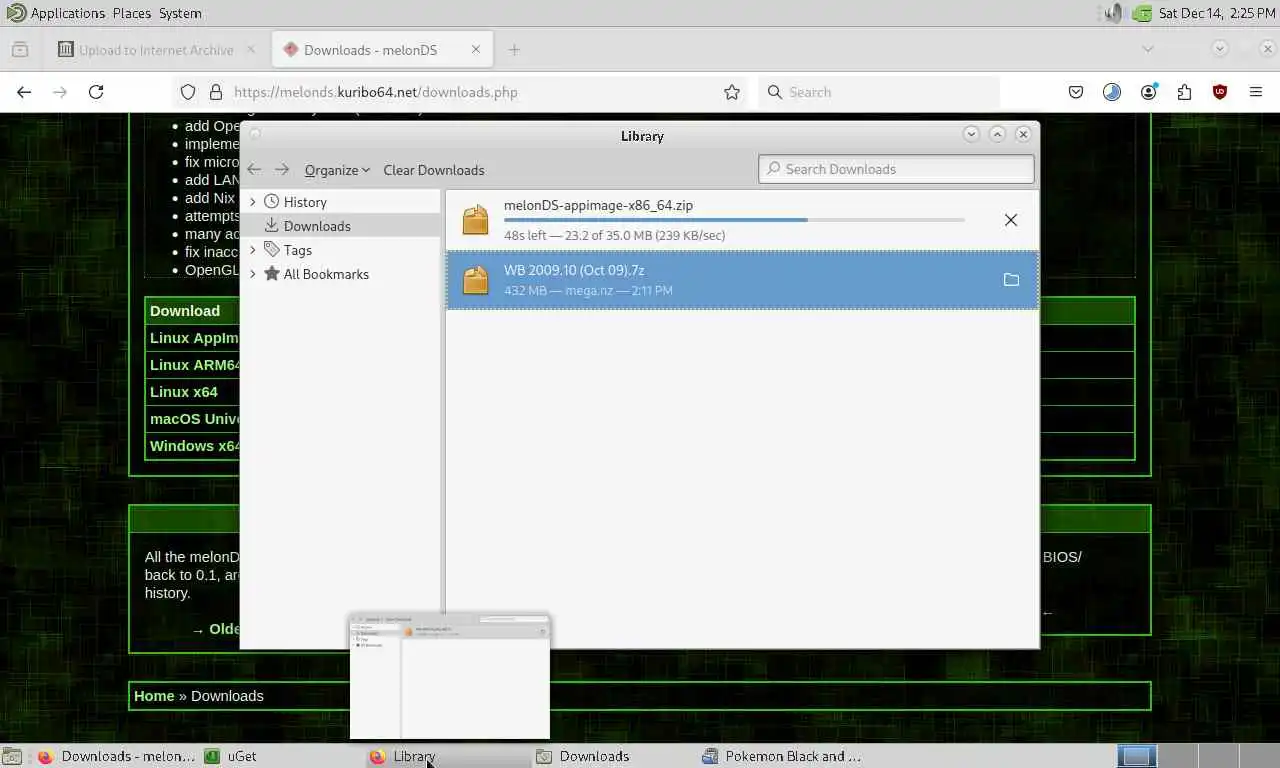Screen dimensions: 1280x768
Task: Click the Firefox Search box
Action: pos(879,92)
